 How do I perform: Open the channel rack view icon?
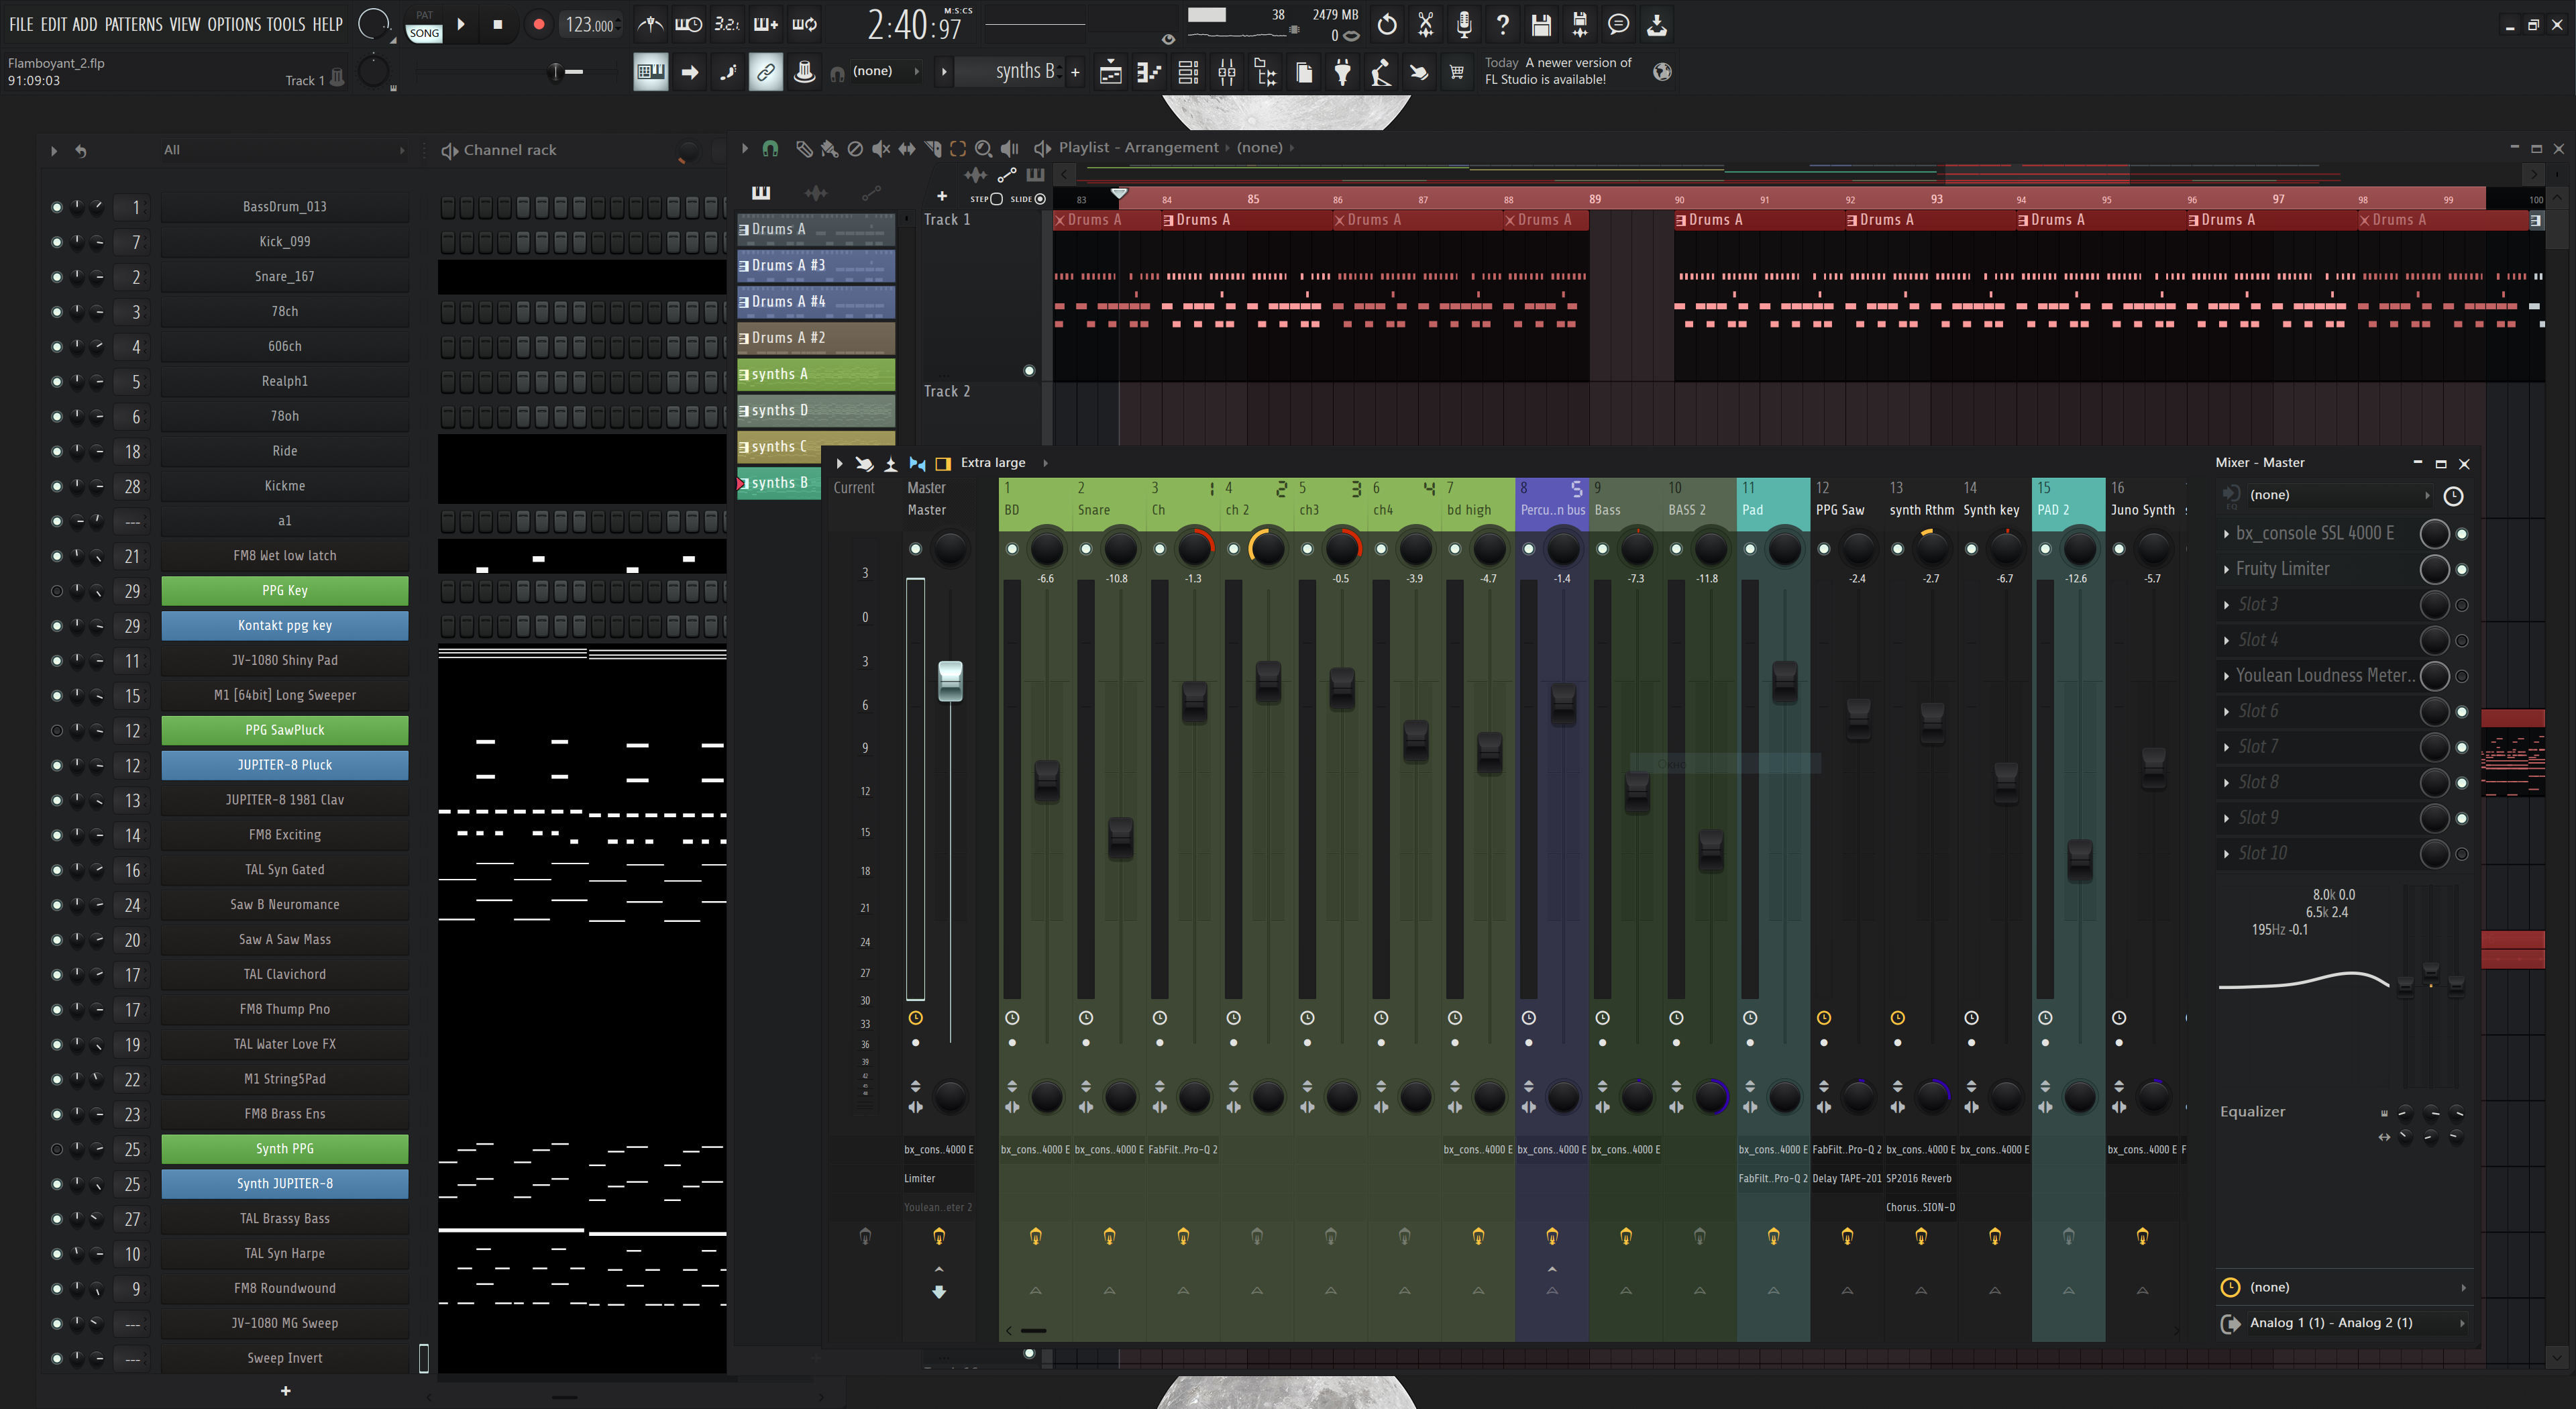1188,72
